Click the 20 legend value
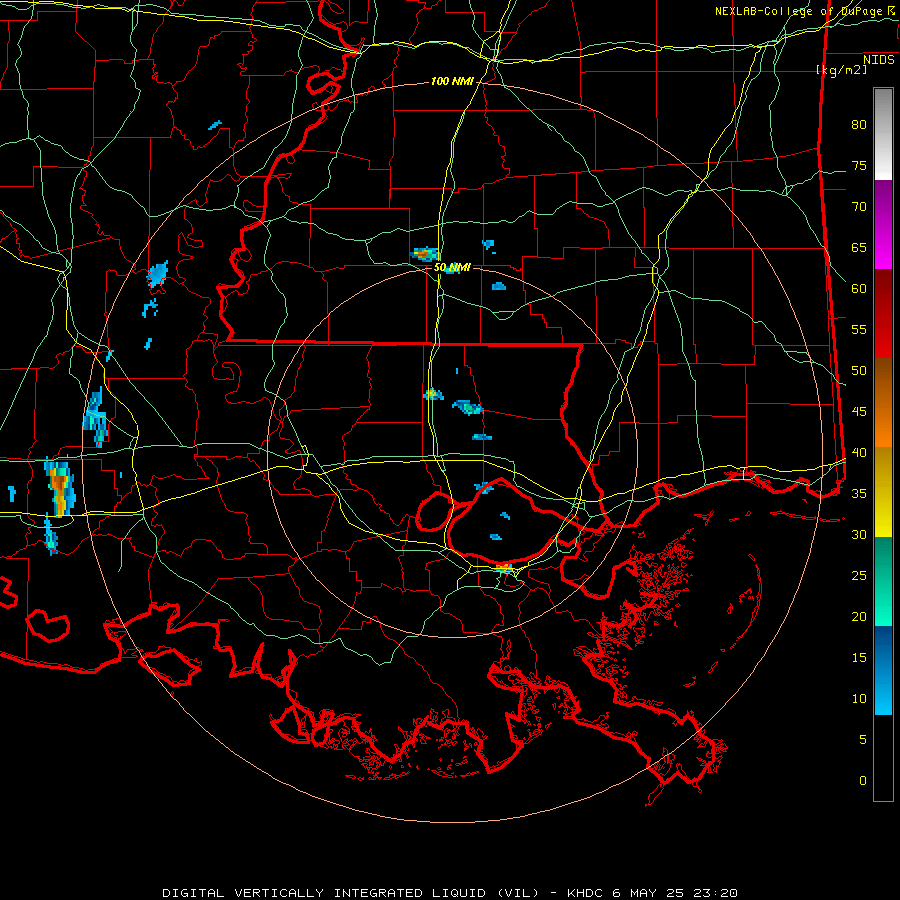This screenshot has height=900, width=900. click(859, 616)
